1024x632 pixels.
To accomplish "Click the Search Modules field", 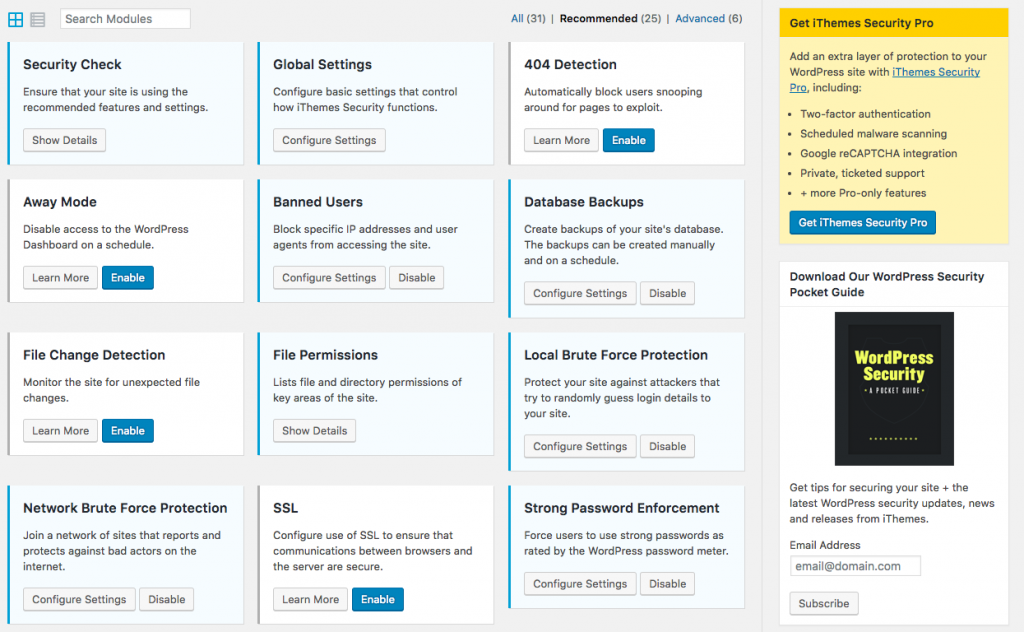I will click(124, 18).
